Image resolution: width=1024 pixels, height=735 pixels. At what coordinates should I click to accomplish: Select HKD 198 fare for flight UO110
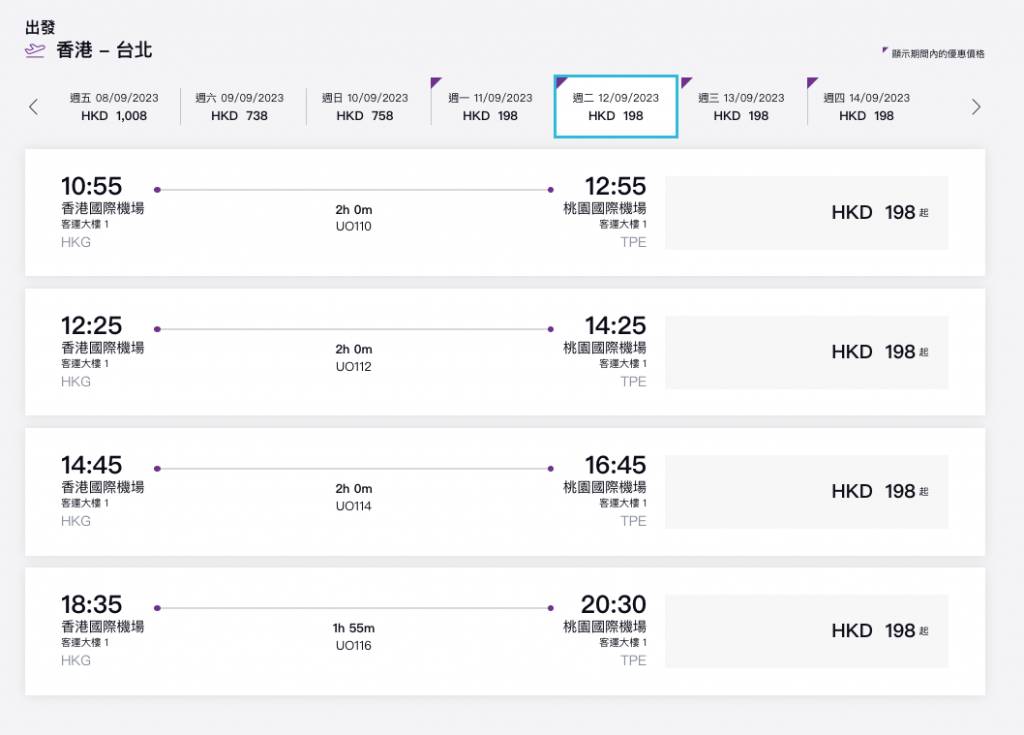pos(806,213)
